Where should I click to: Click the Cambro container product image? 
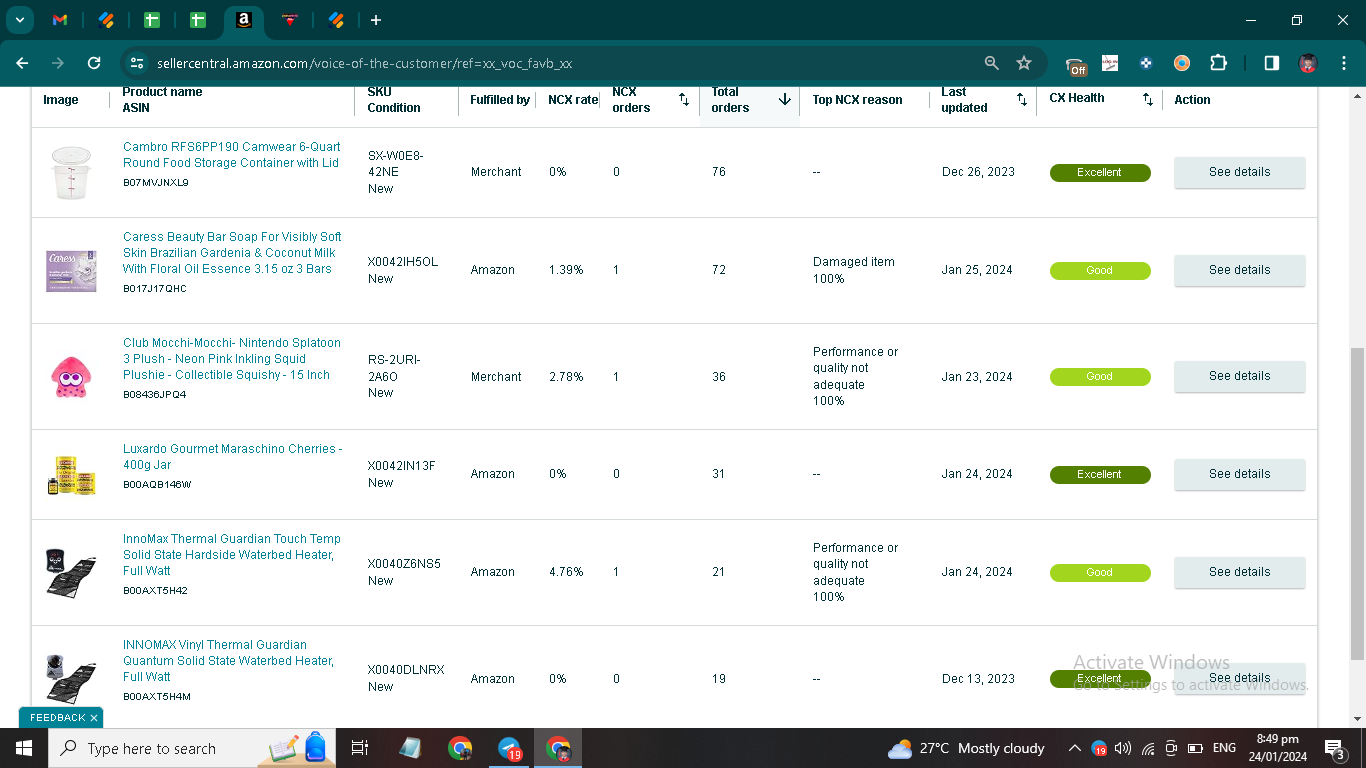tap(71, 172)
